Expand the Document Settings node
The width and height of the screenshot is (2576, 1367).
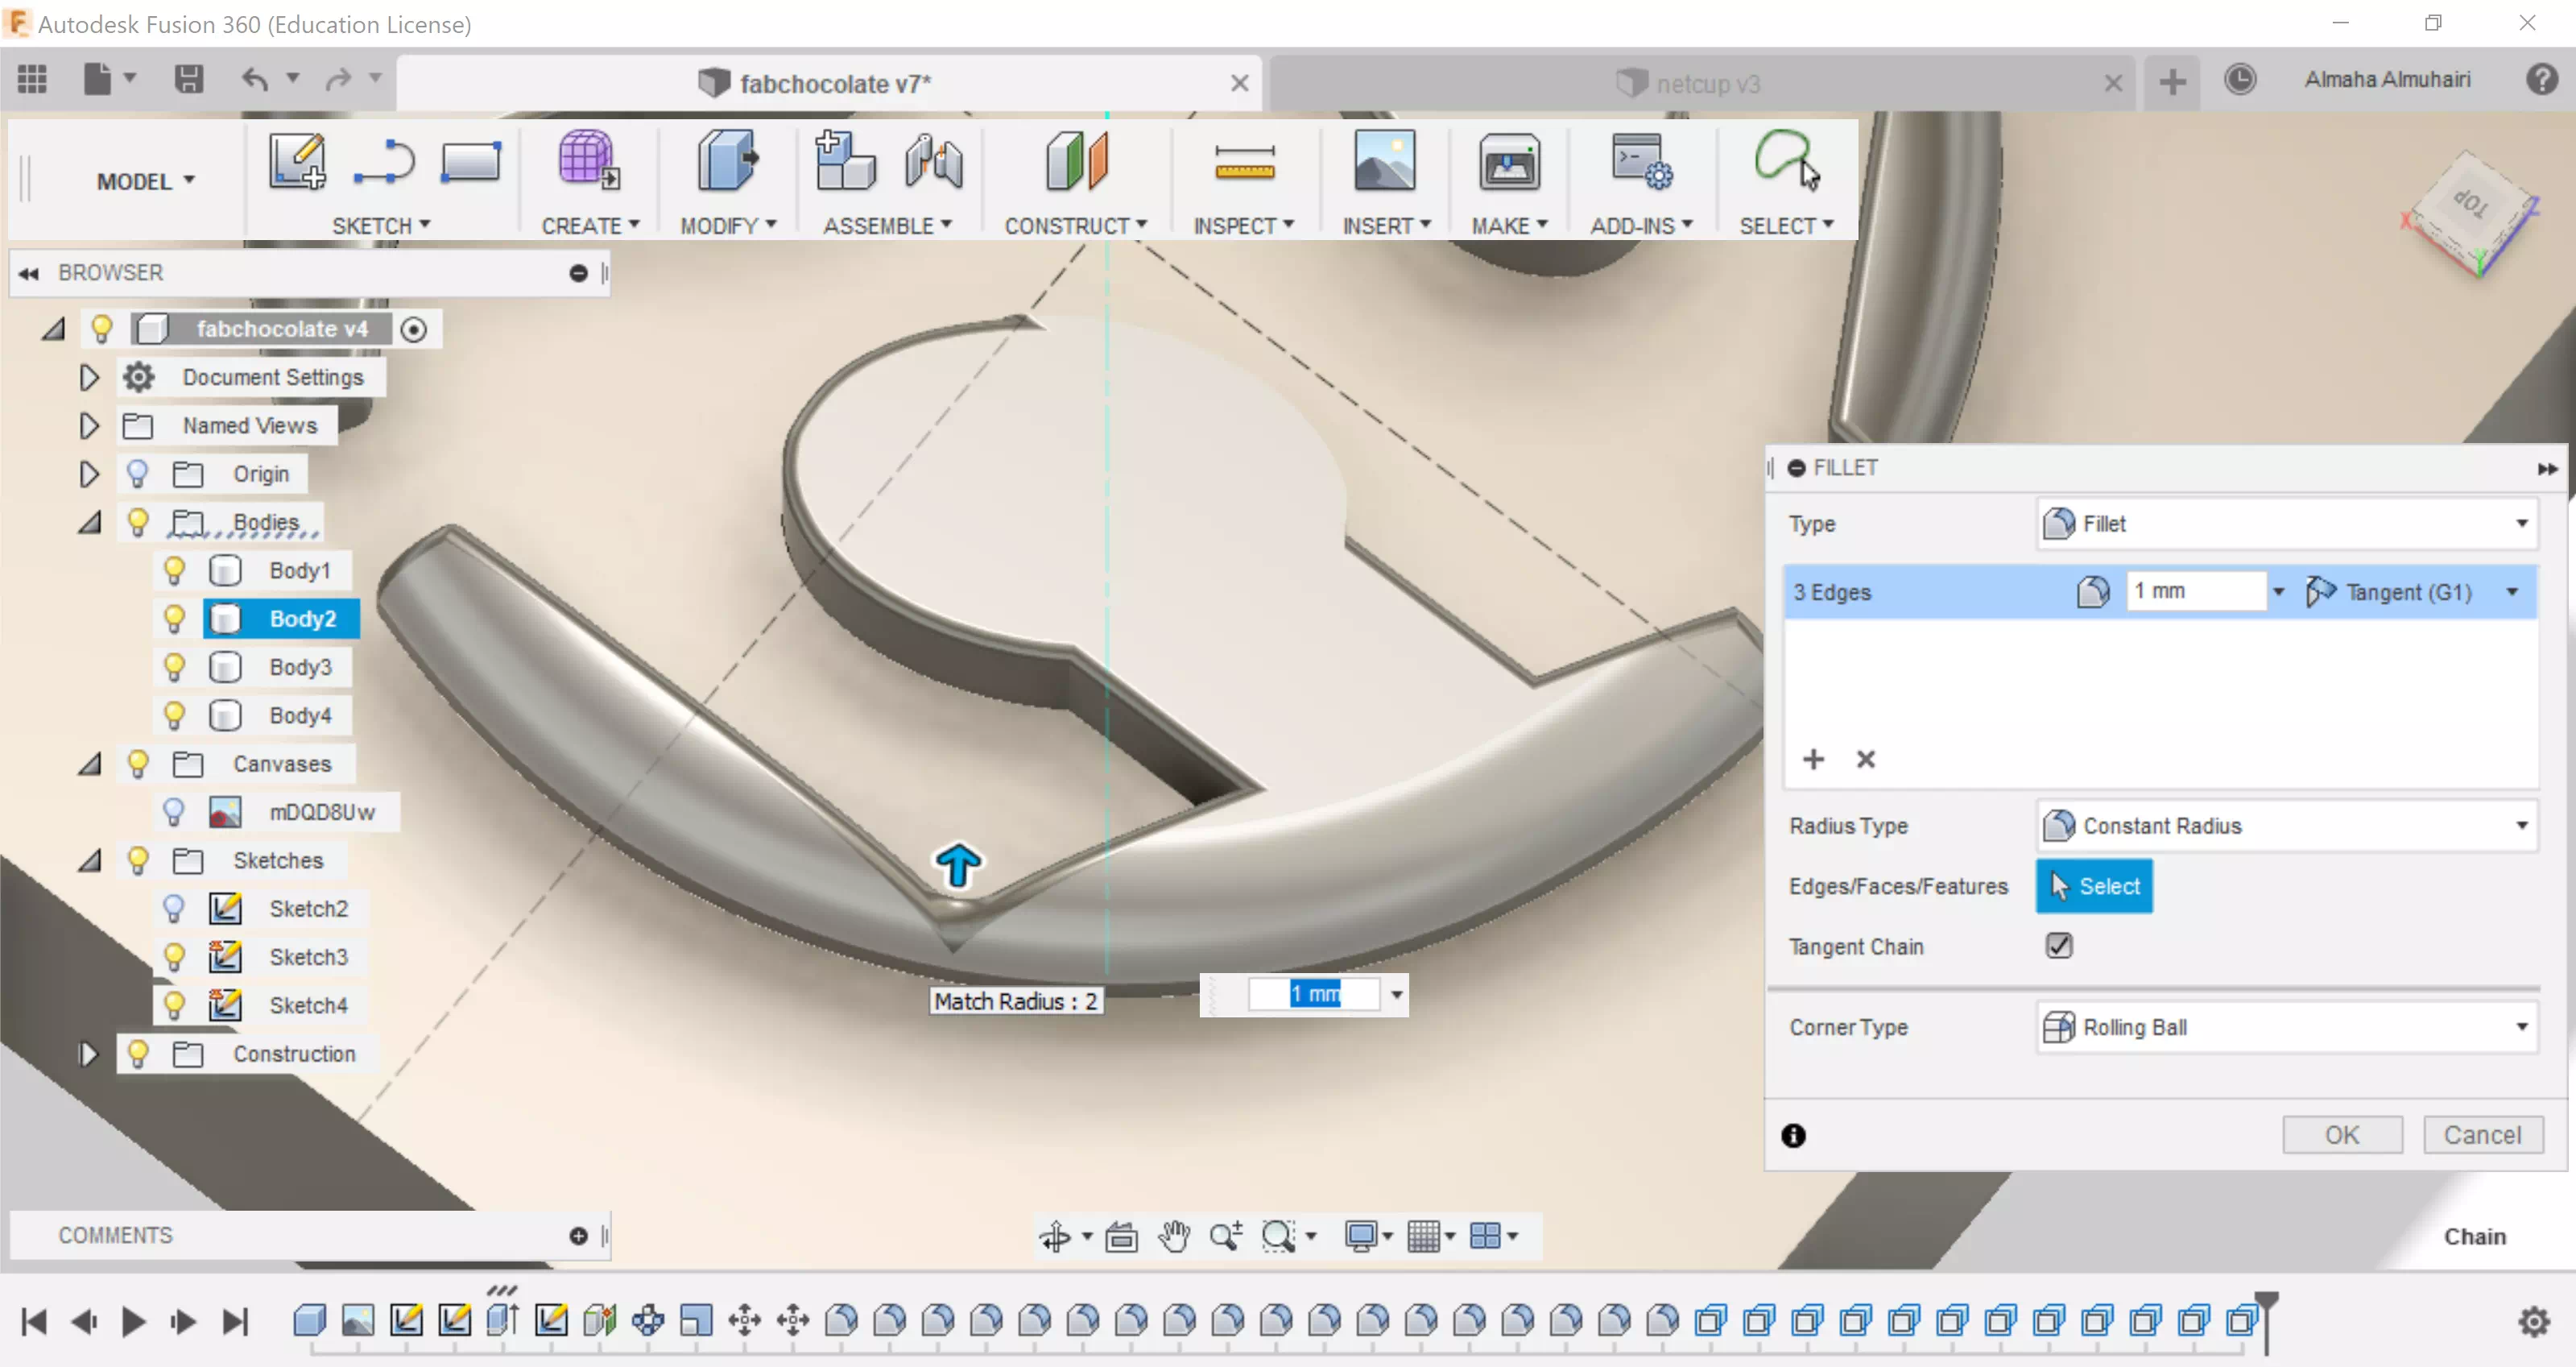pyautogui.click(x=89, y=377)
